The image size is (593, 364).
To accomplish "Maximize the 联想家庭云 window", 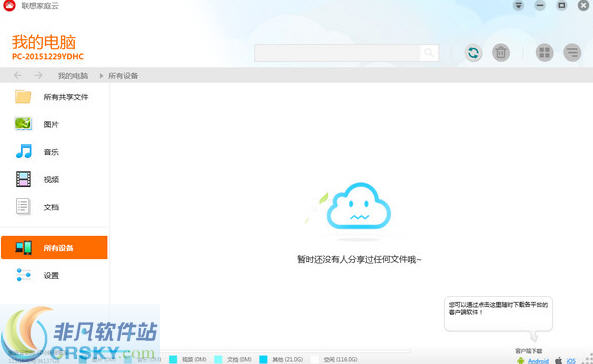I will click(562, 5).
